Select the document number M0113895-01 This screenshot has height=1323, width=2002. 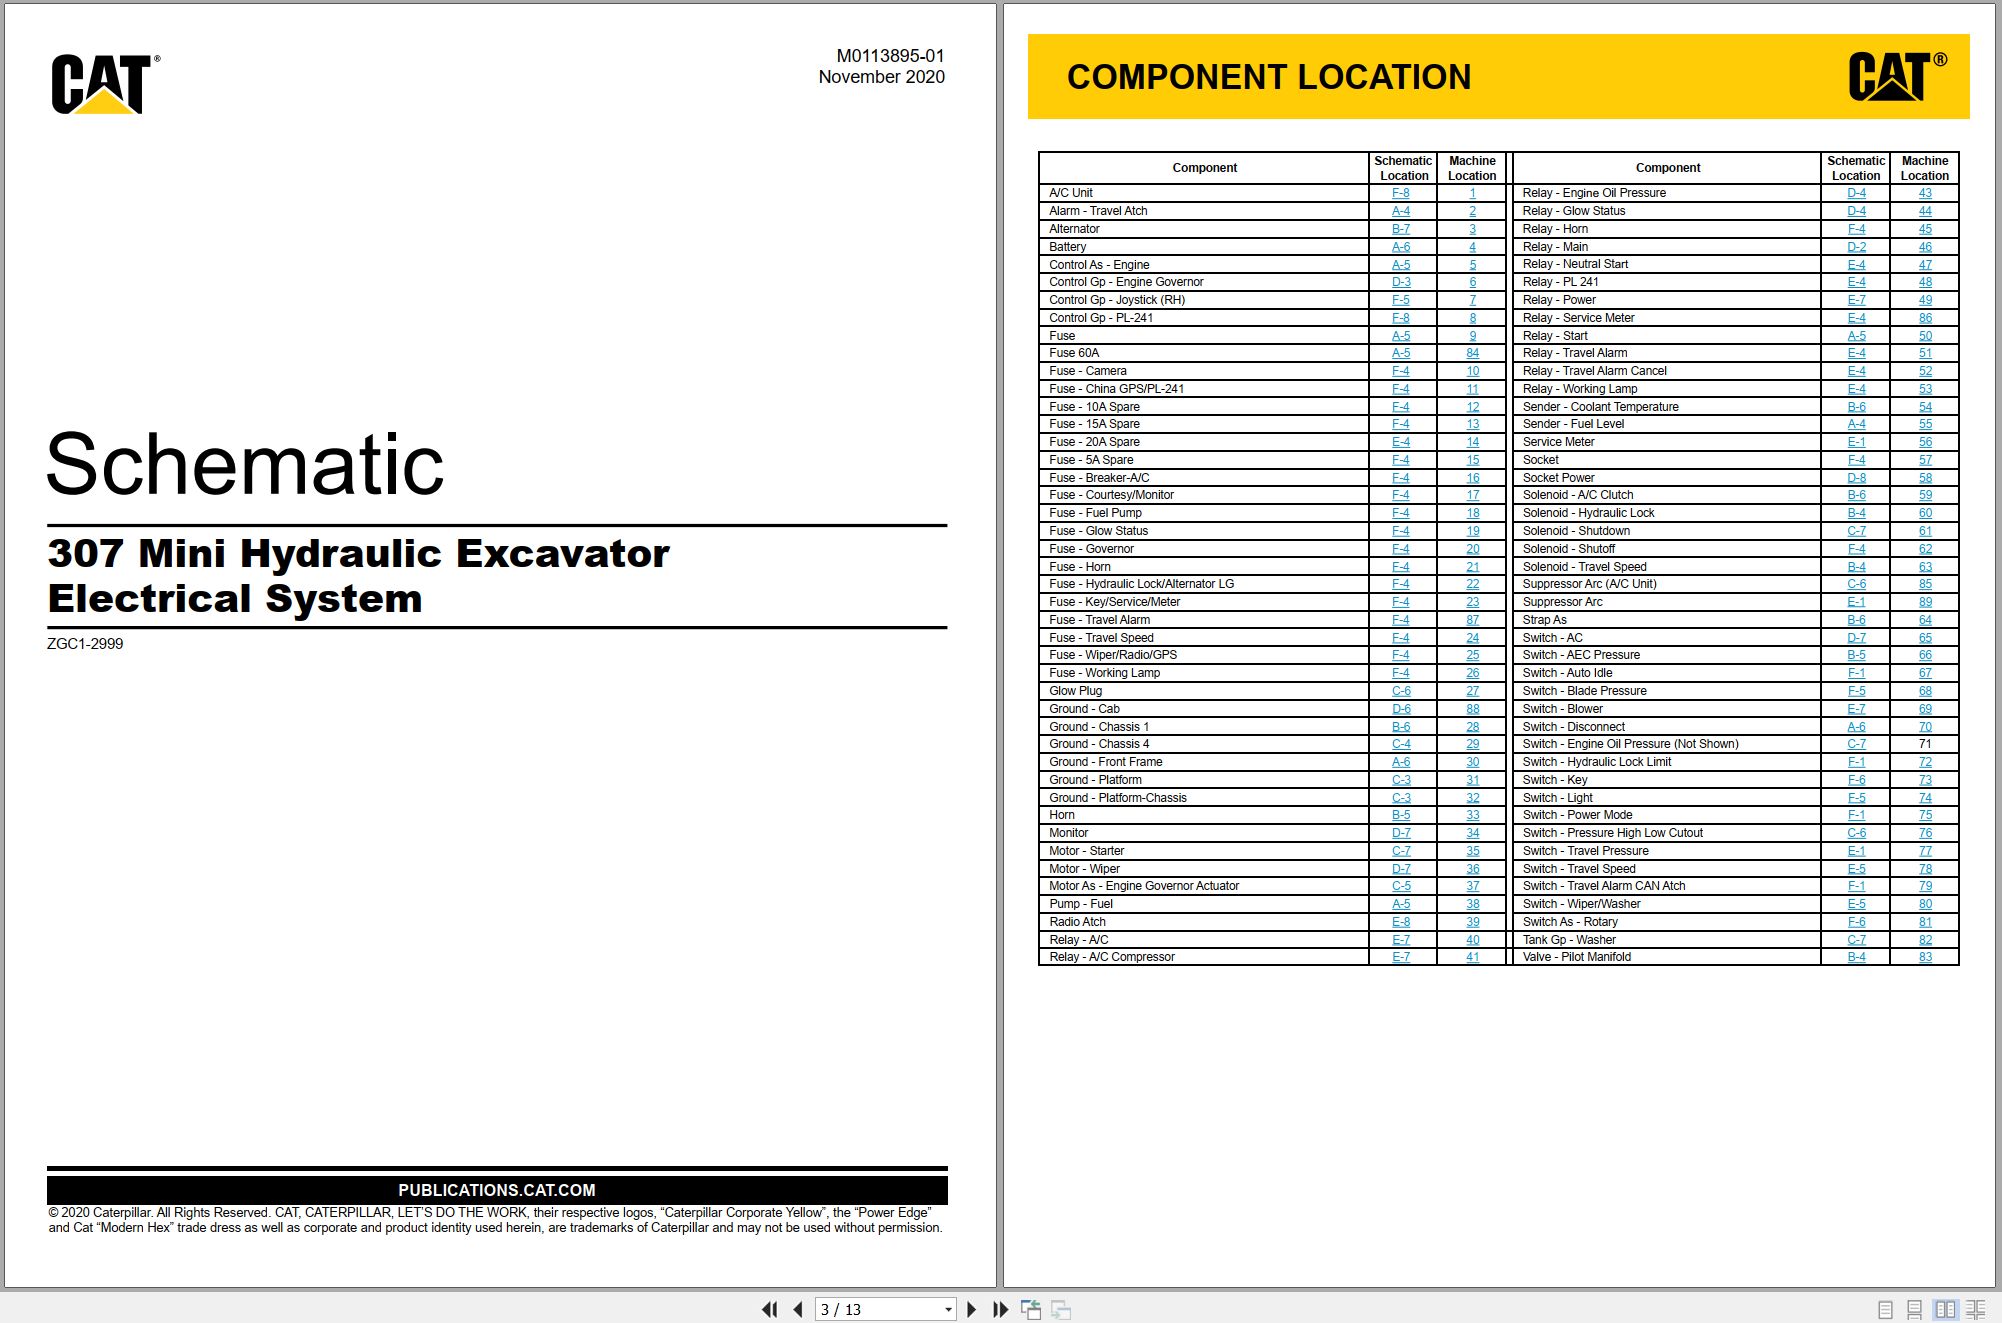pyautogui.click(x=890, y=56)
